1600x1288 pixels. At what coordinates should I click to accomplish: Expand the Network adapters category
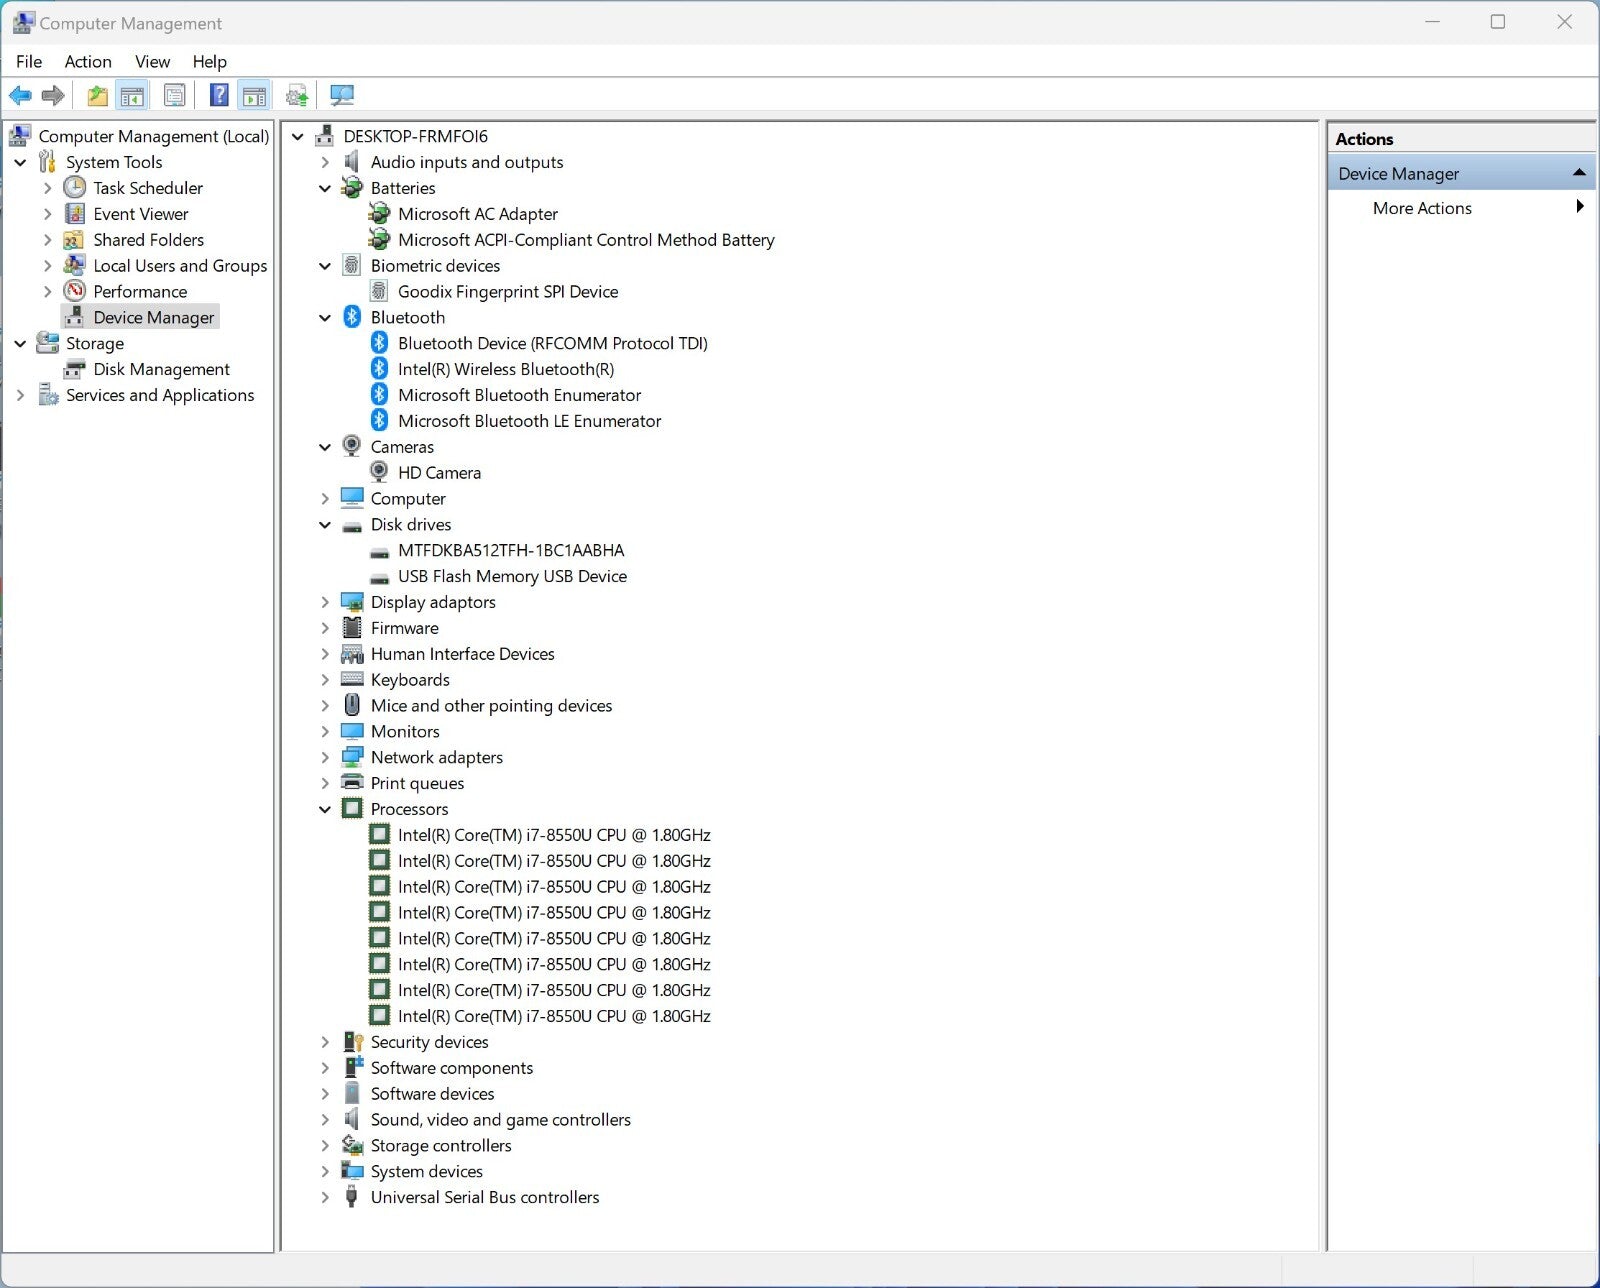[x=325, y=757]
